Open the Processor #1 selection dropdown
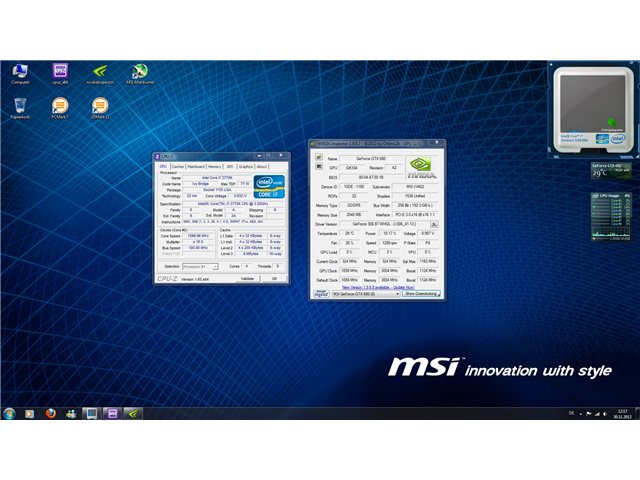 [200, 267]
